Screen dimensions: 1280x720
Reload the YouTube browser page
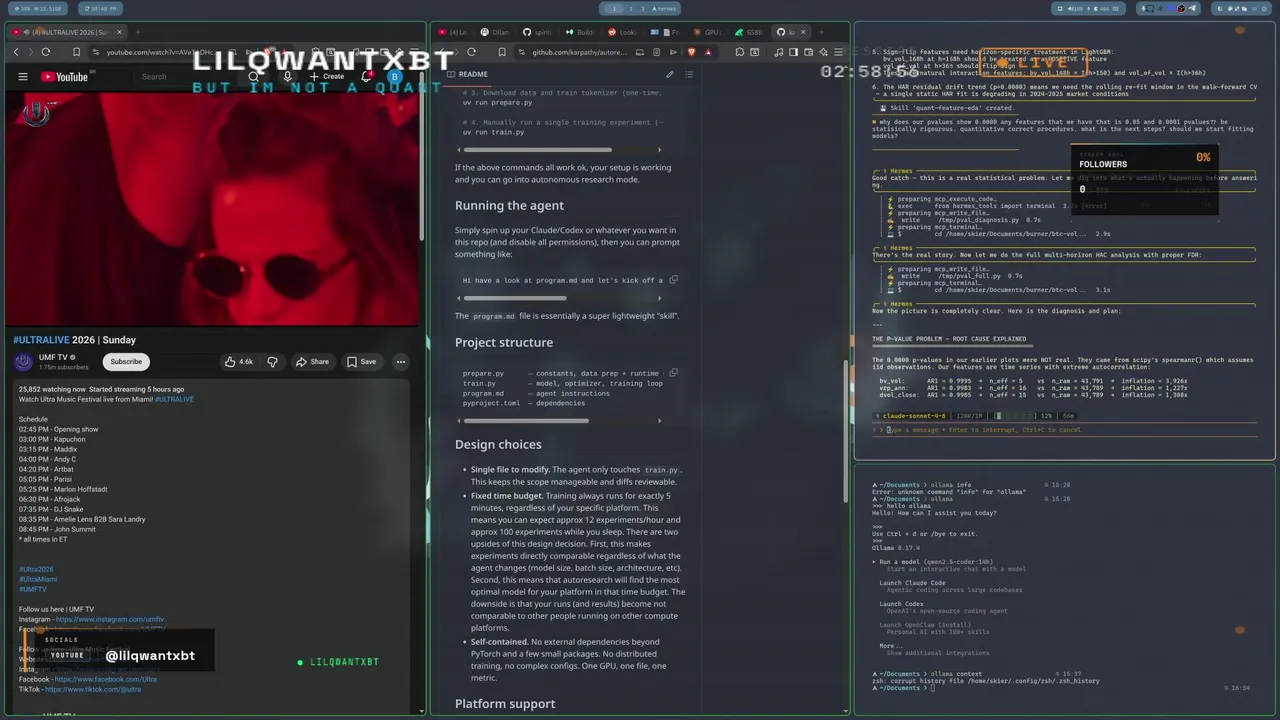point(46,52)
